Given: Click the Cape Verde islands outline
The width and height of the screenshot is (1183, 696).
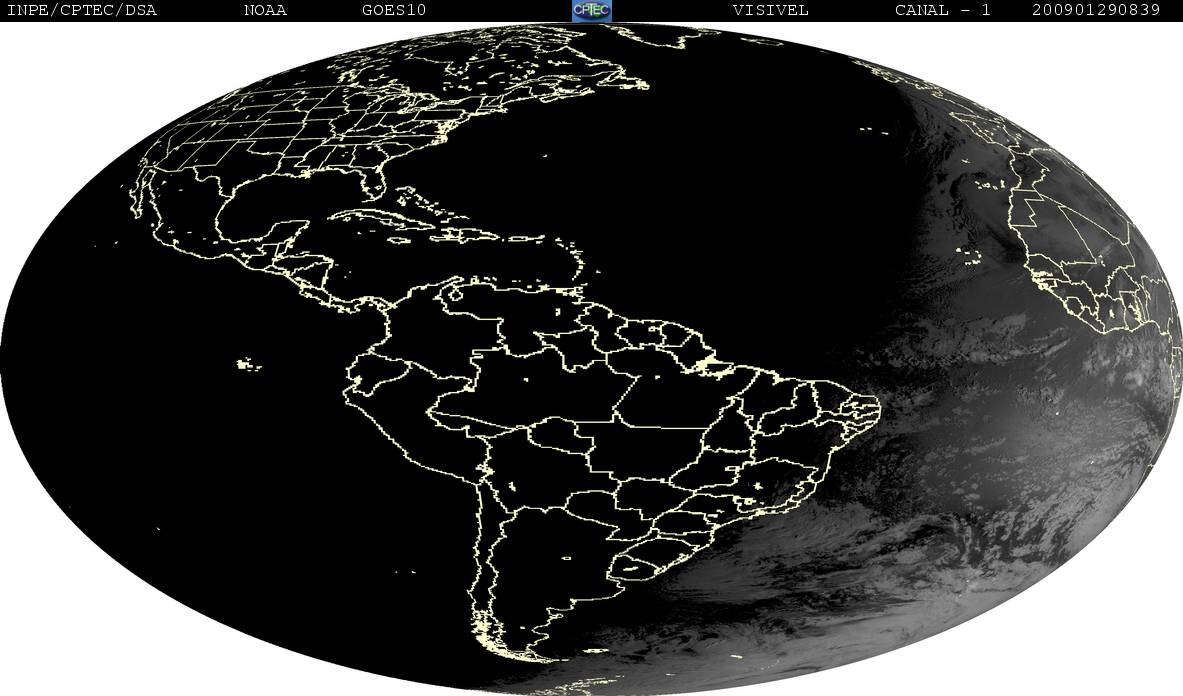Looking at the screenshot, I should point(969,256).
